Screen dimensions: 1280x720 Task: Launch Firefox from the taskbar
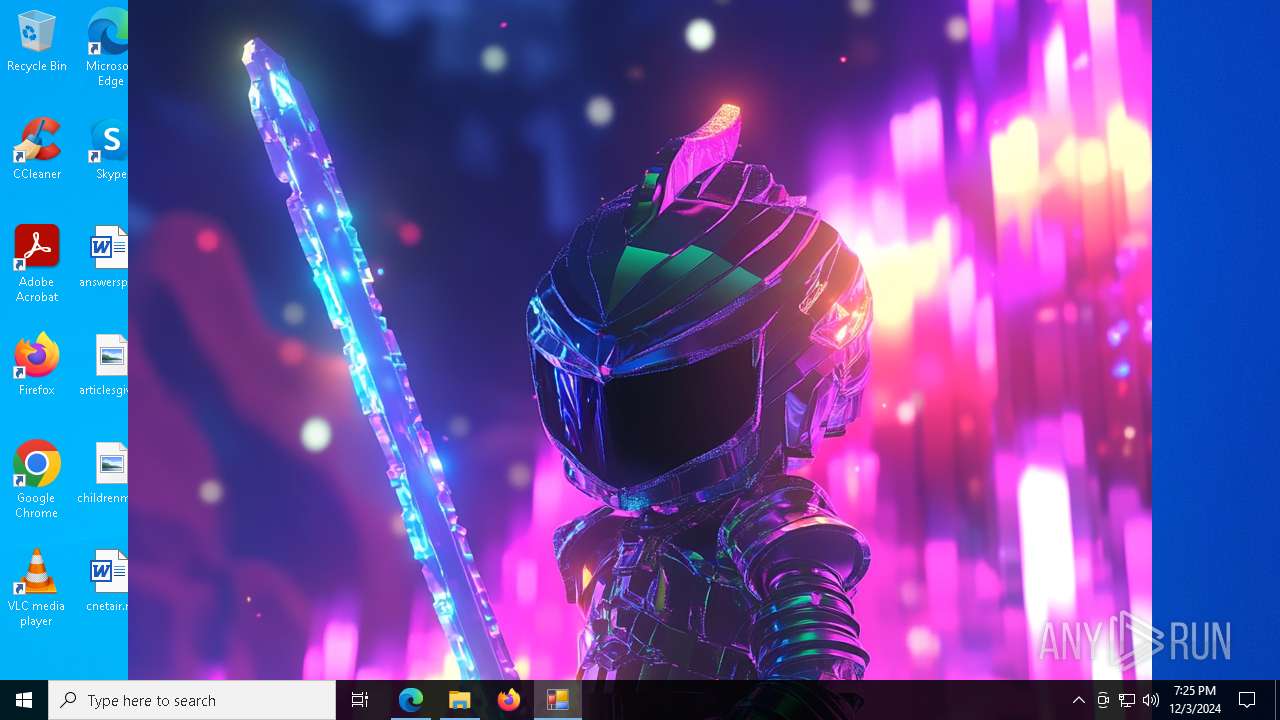[x=509, y=700]
